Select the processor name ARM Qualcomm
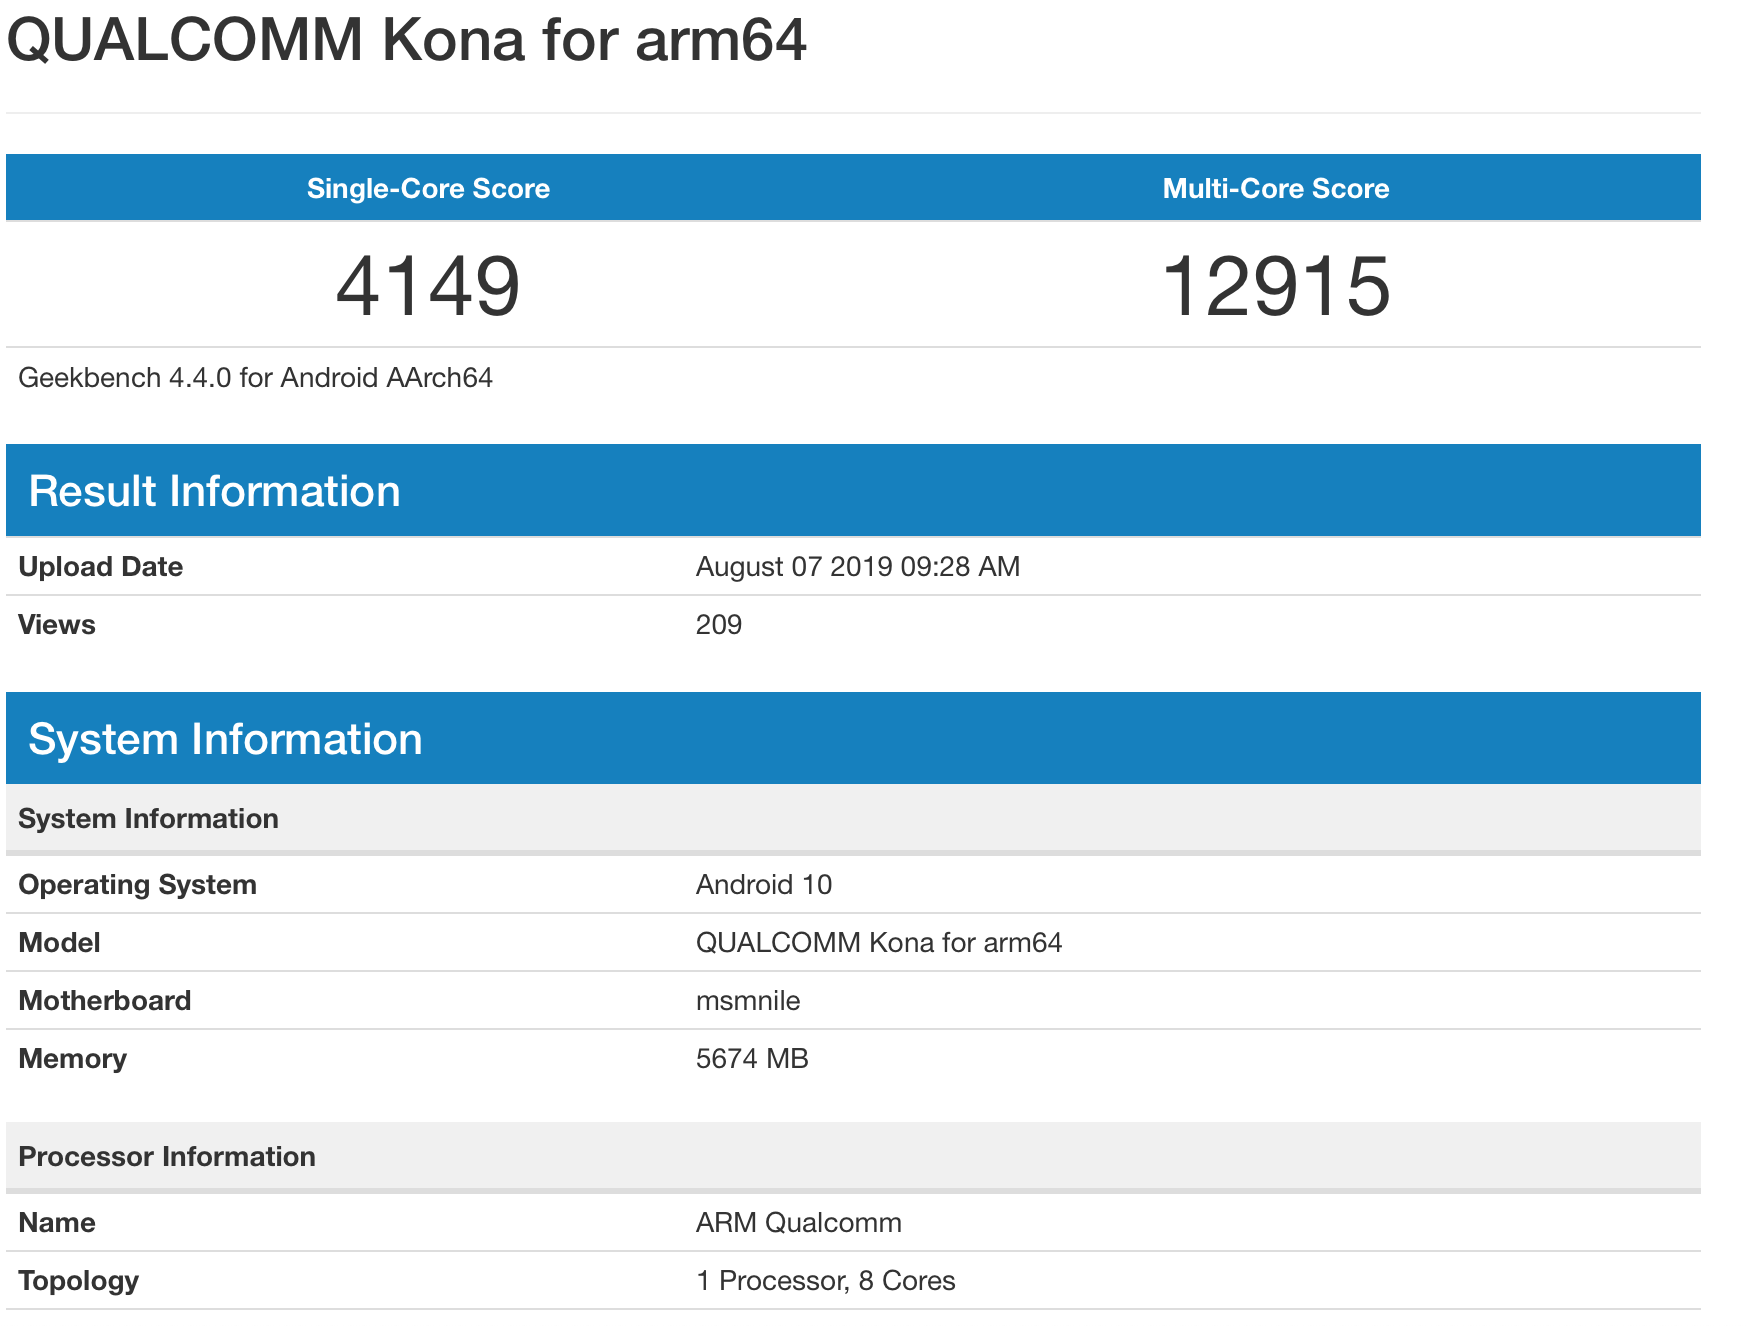Viewport: 1750px width, 1326px height. [x=799, y=1223]
